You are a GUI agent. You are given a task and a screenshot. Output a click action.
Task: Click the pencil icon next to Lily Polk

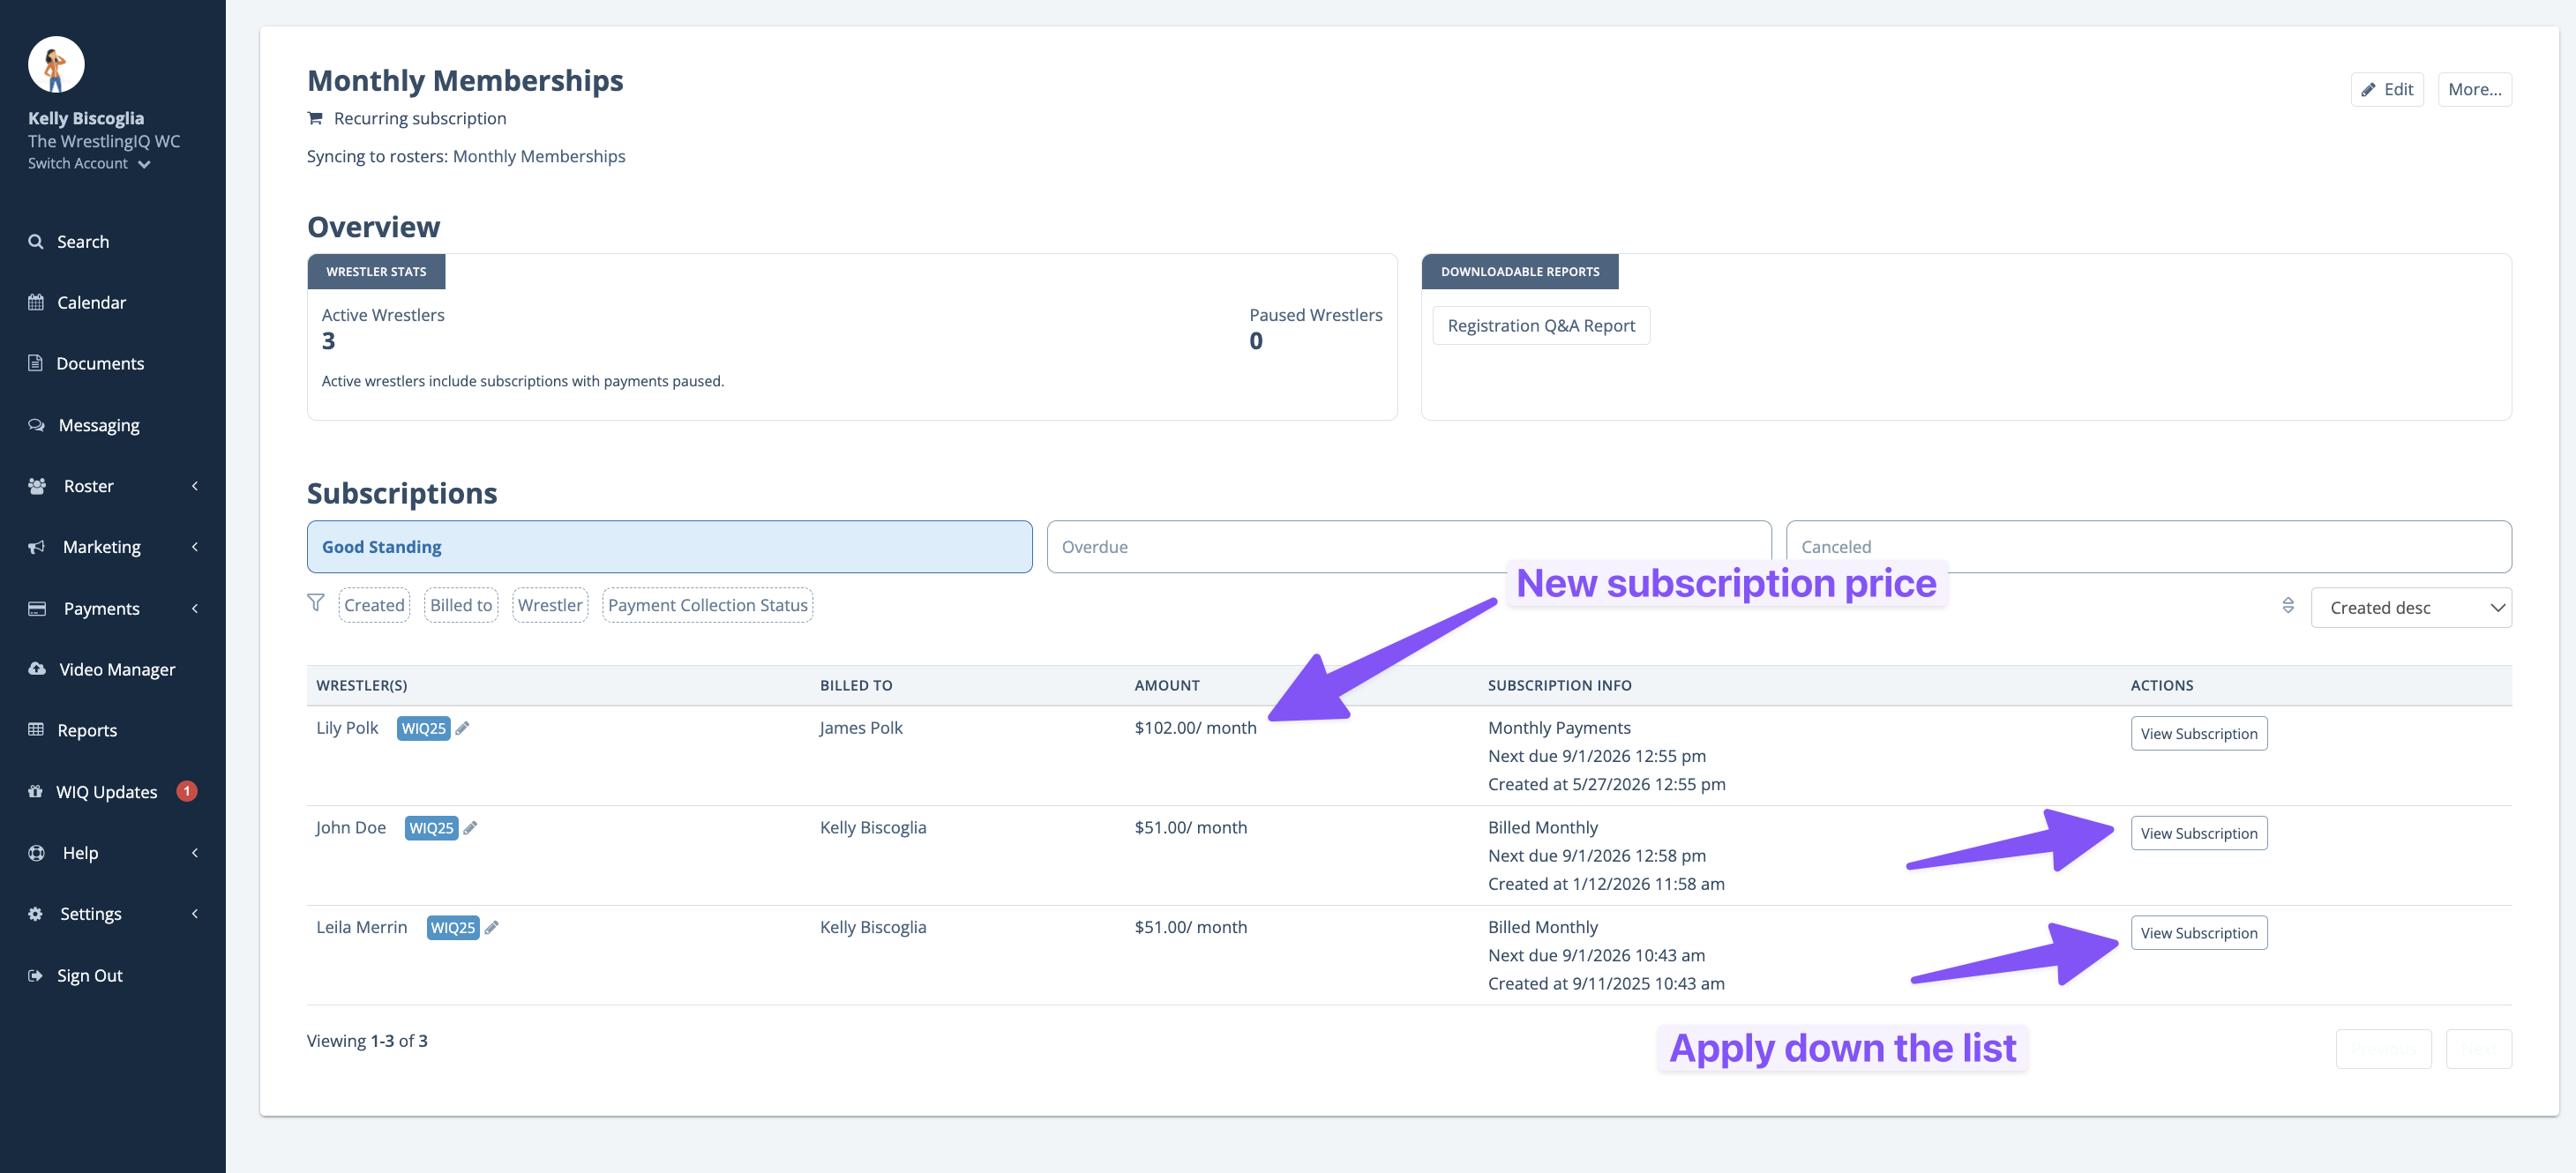click(x=462, y=728)
